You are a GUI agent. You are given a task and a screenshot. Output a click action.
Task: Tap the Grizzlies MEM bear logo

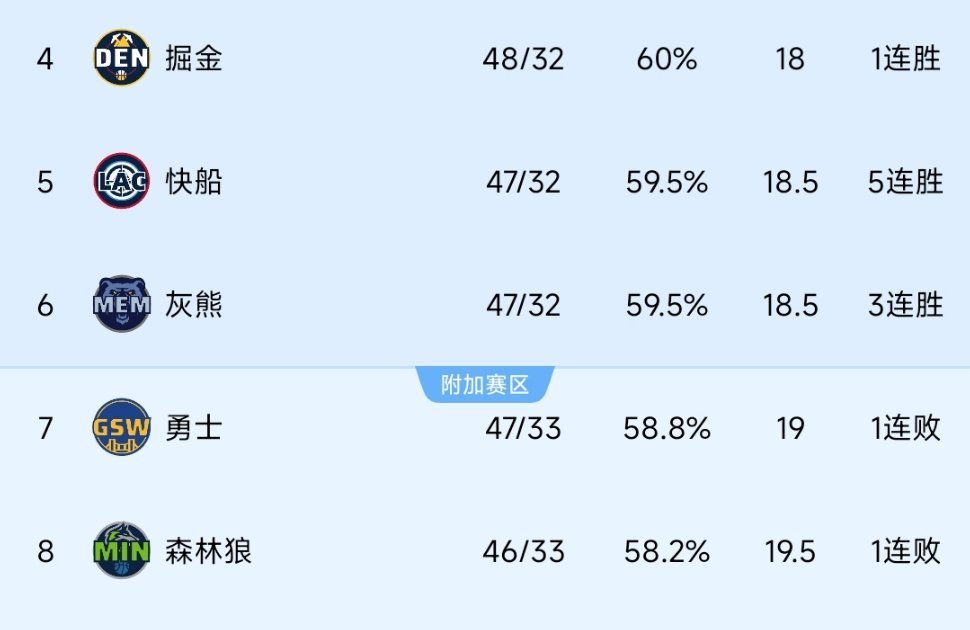click(121, 304)
